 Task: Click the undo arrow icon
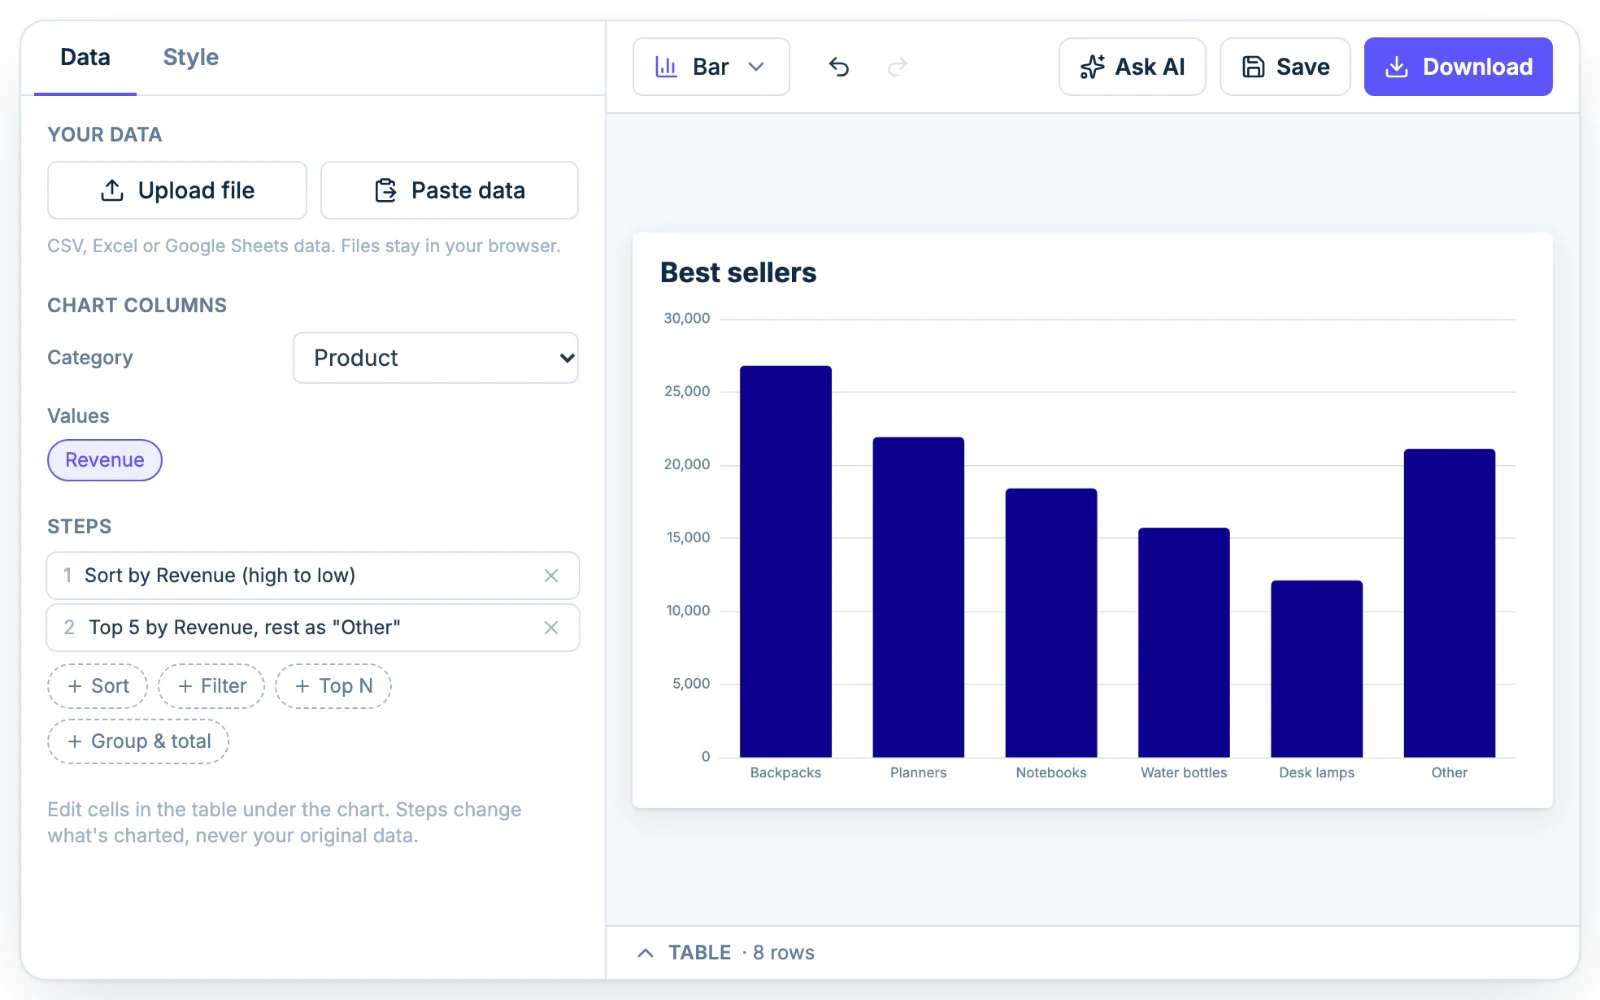pos(839,67)
